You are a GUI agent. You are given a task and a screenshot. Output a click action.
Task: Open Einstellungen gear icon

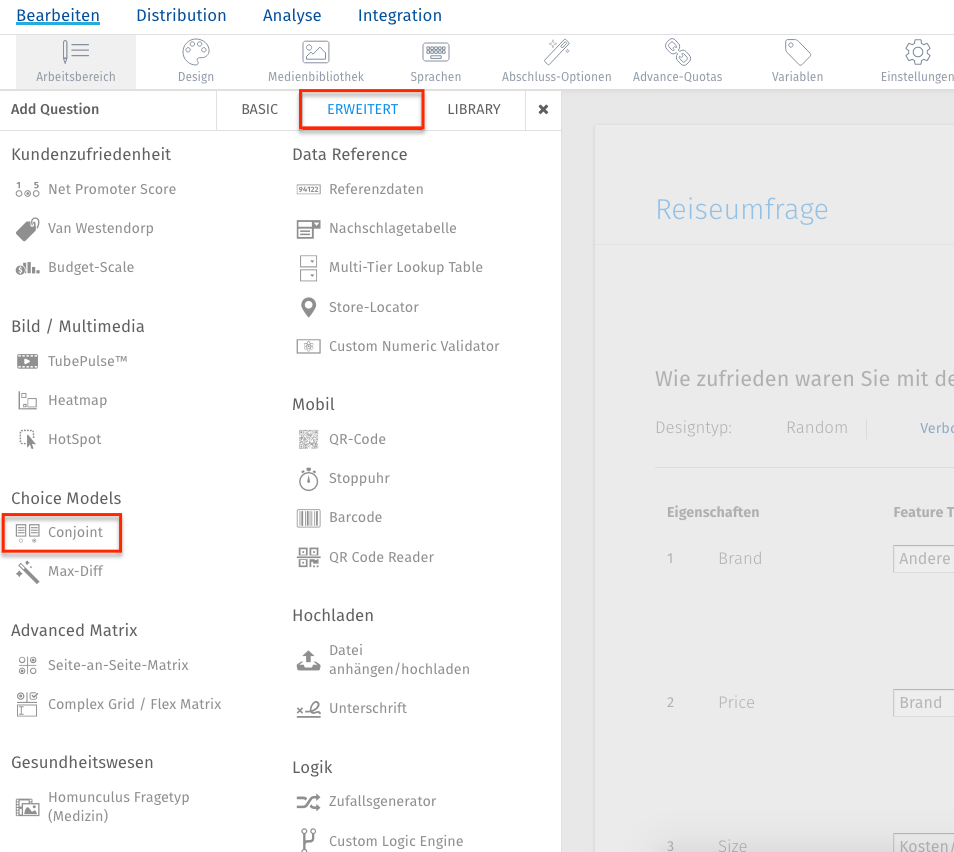coord(917,52)
